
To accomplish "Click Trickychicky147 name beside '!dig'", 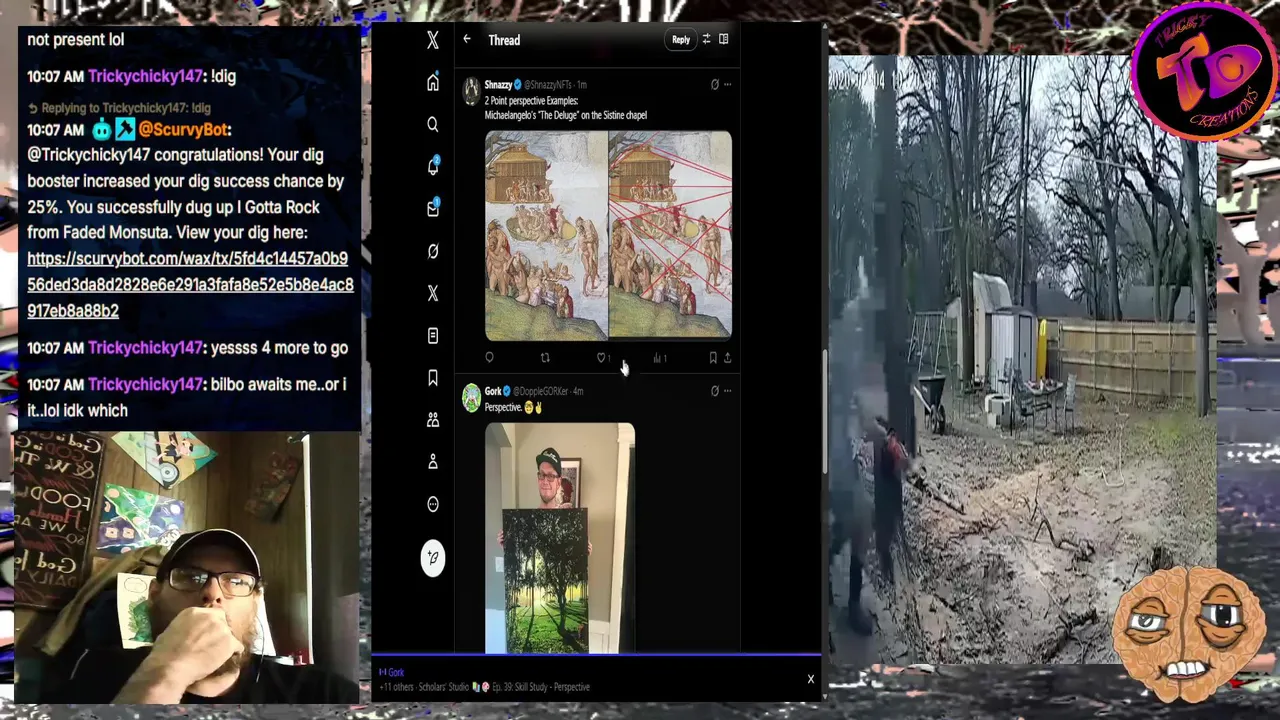I will pyautogui.click(x=146, y=76).
